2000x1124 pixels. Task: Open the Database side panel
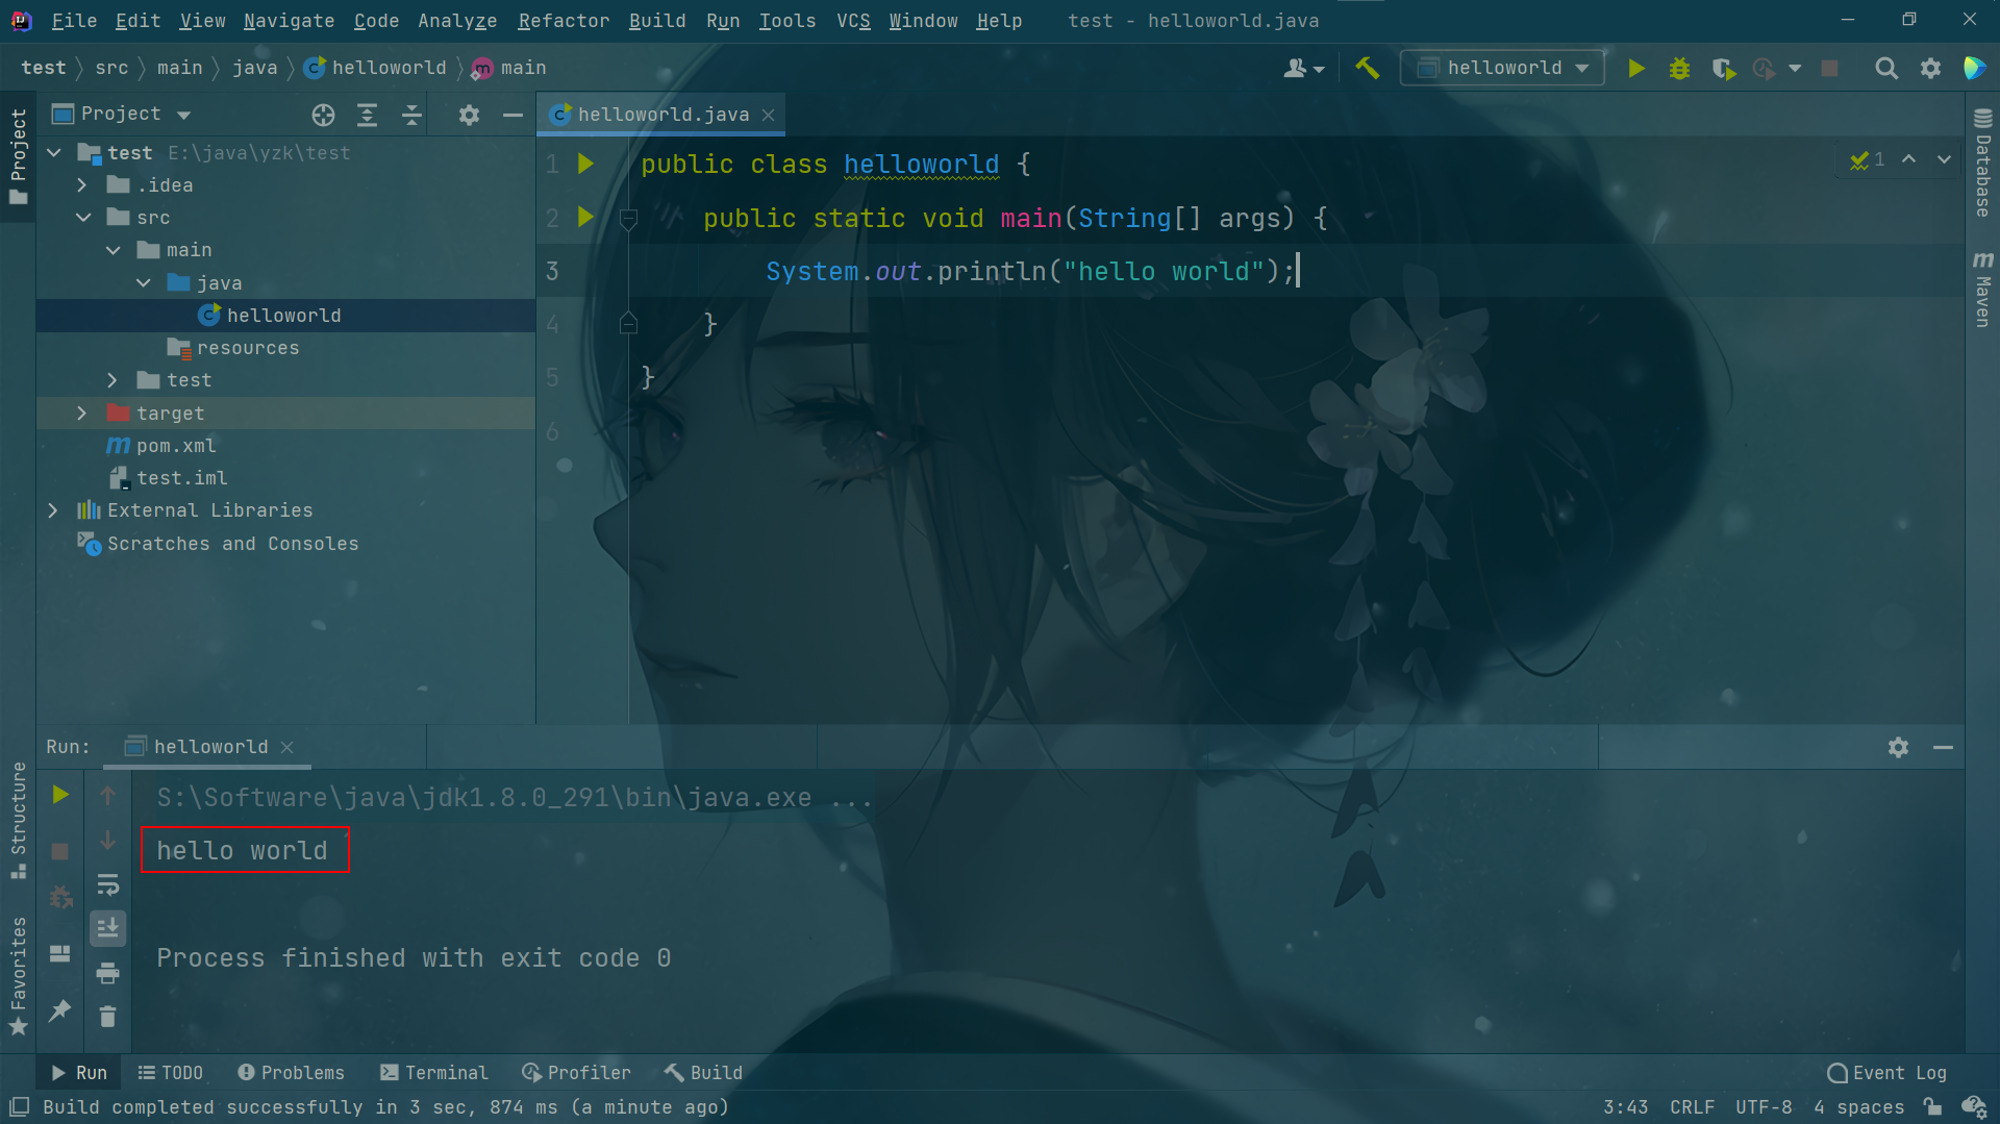(x=1983, y=162)
